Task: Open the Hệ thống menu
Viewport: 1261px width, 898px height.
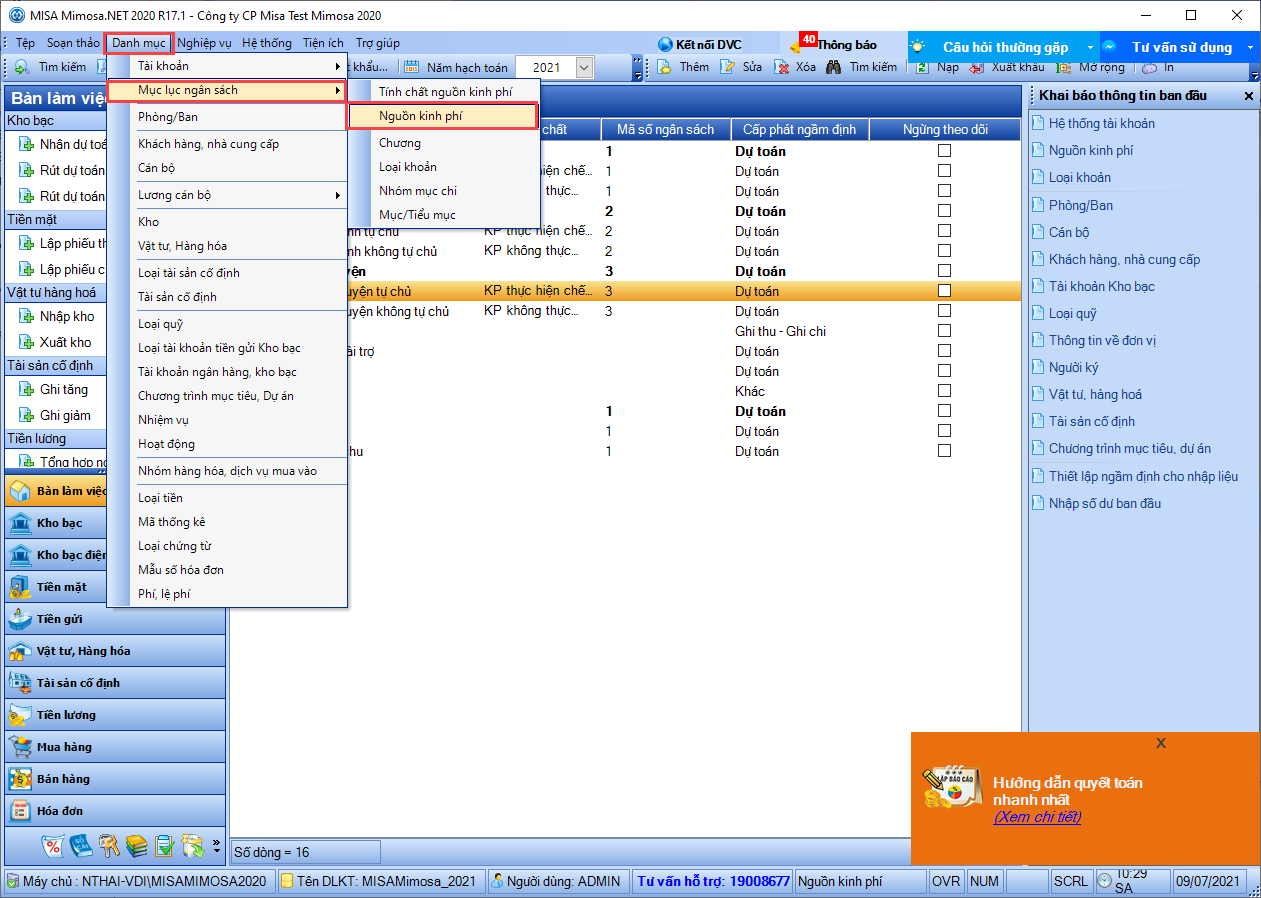Action: (x=267, y=43)
